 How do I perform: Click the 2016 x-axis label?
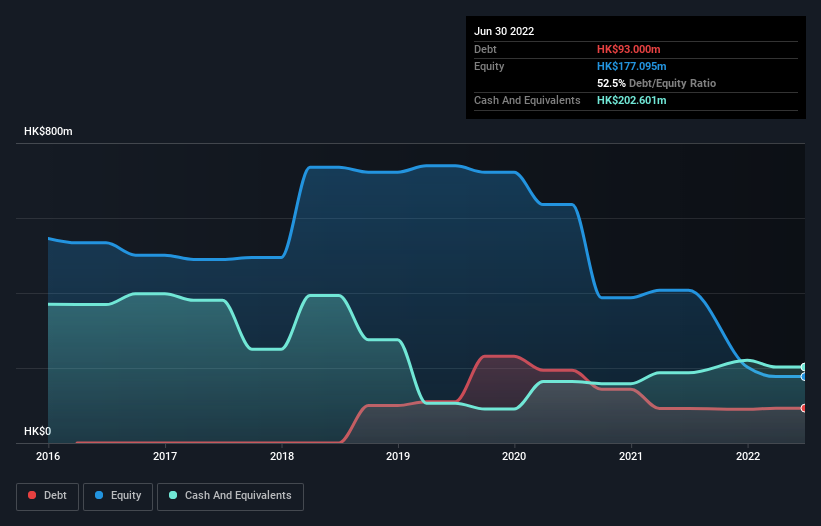[48, 456]
